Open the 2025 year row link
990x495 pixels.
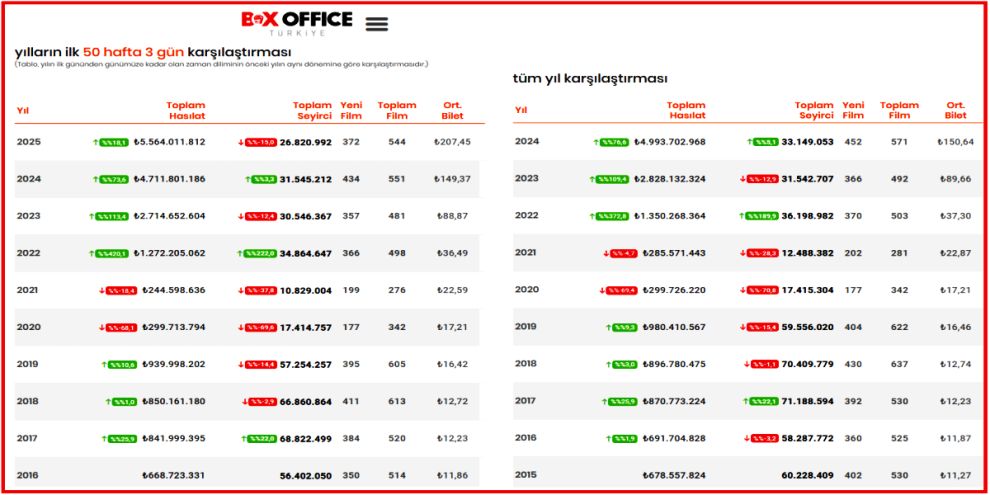(27, 142)
